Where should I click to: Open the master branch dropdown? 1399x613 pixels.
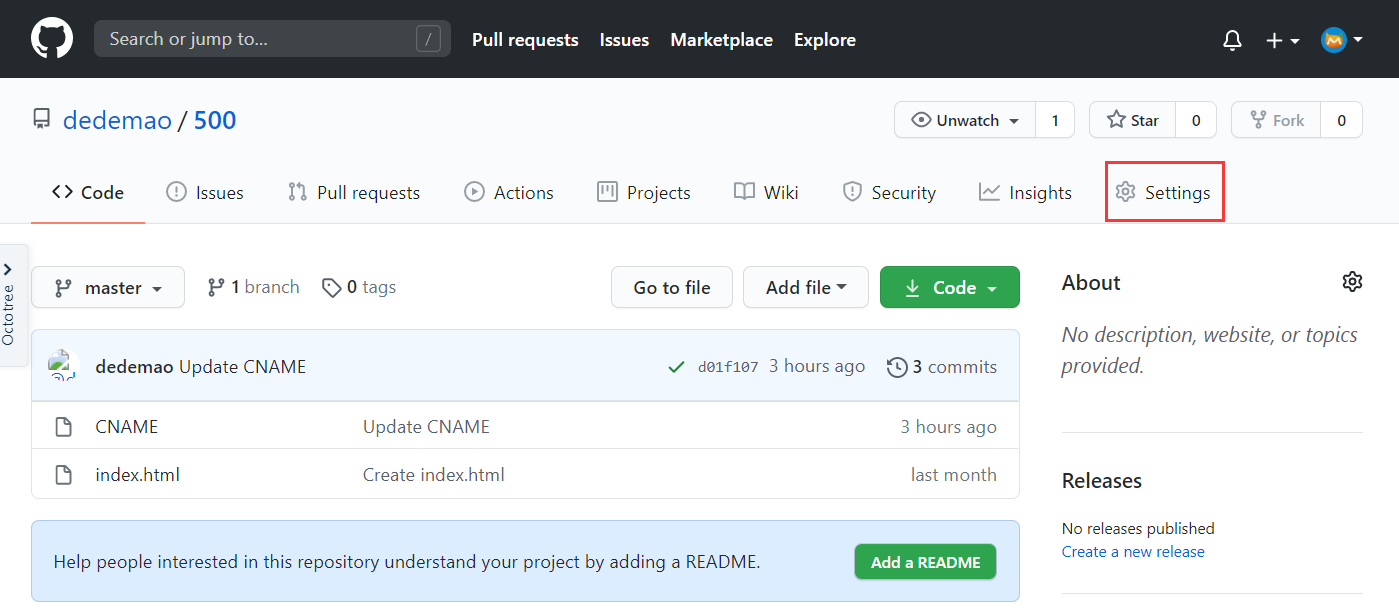point(108,287)
